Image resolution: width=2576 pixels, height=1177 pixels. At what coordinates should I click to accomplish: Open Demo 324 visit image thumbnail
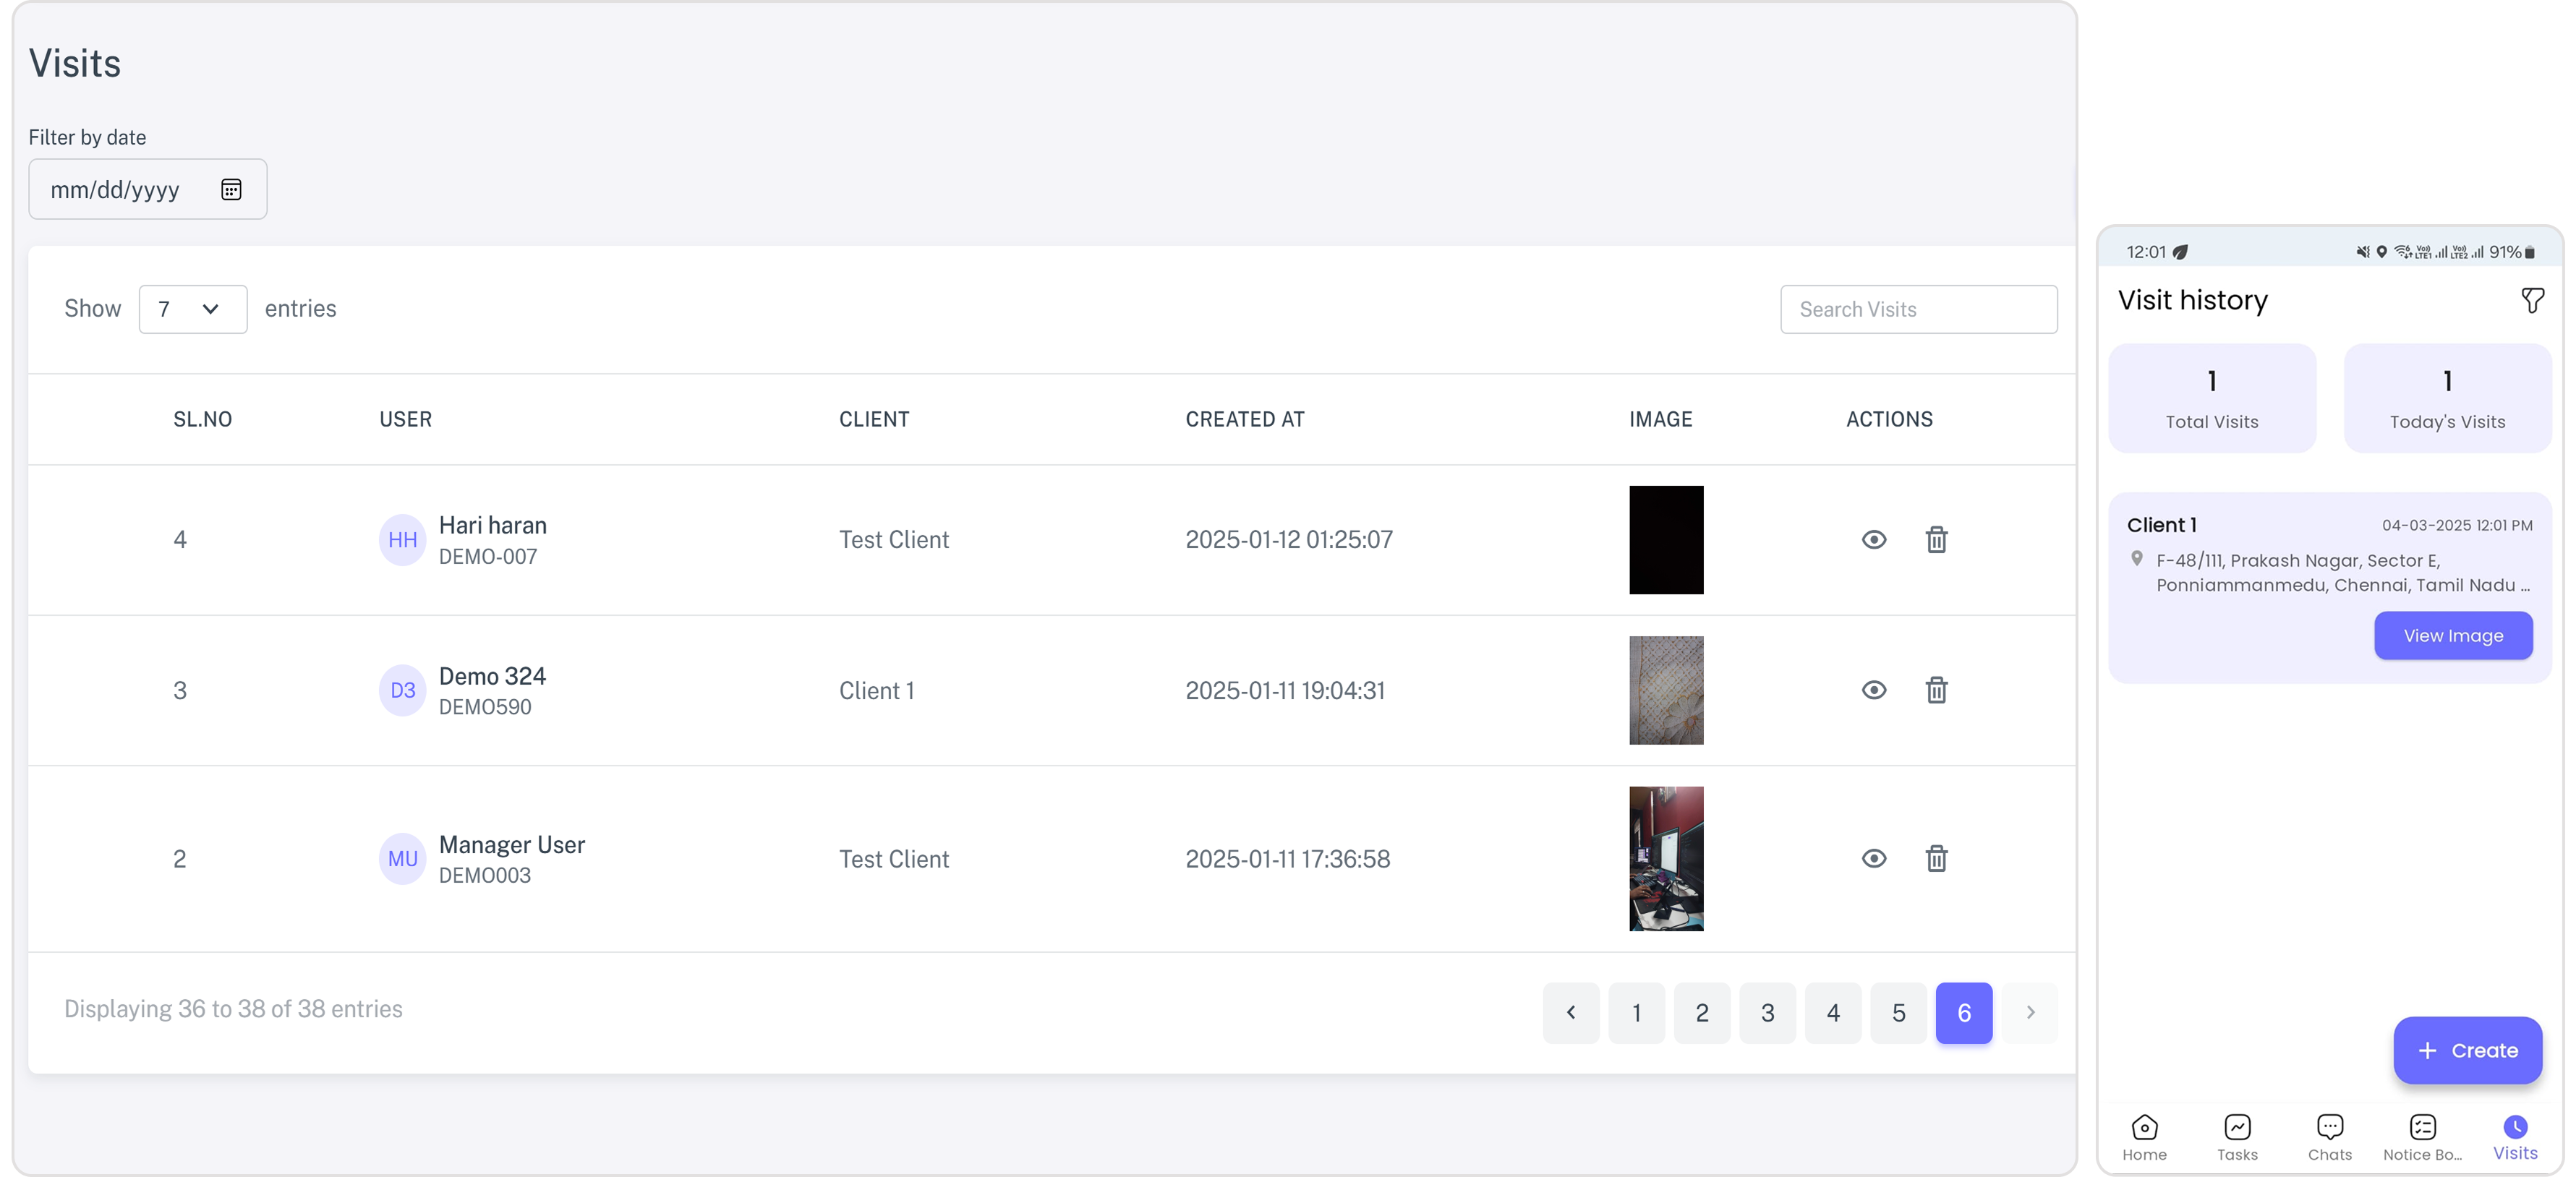(1666, 690)
